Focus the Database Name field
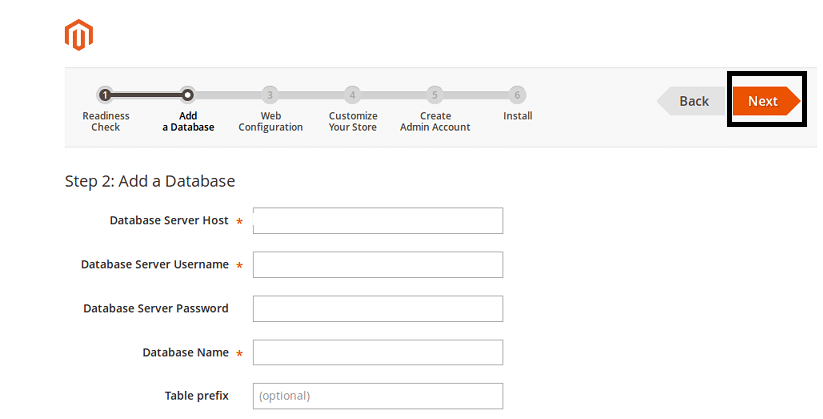 pos(378,352)
